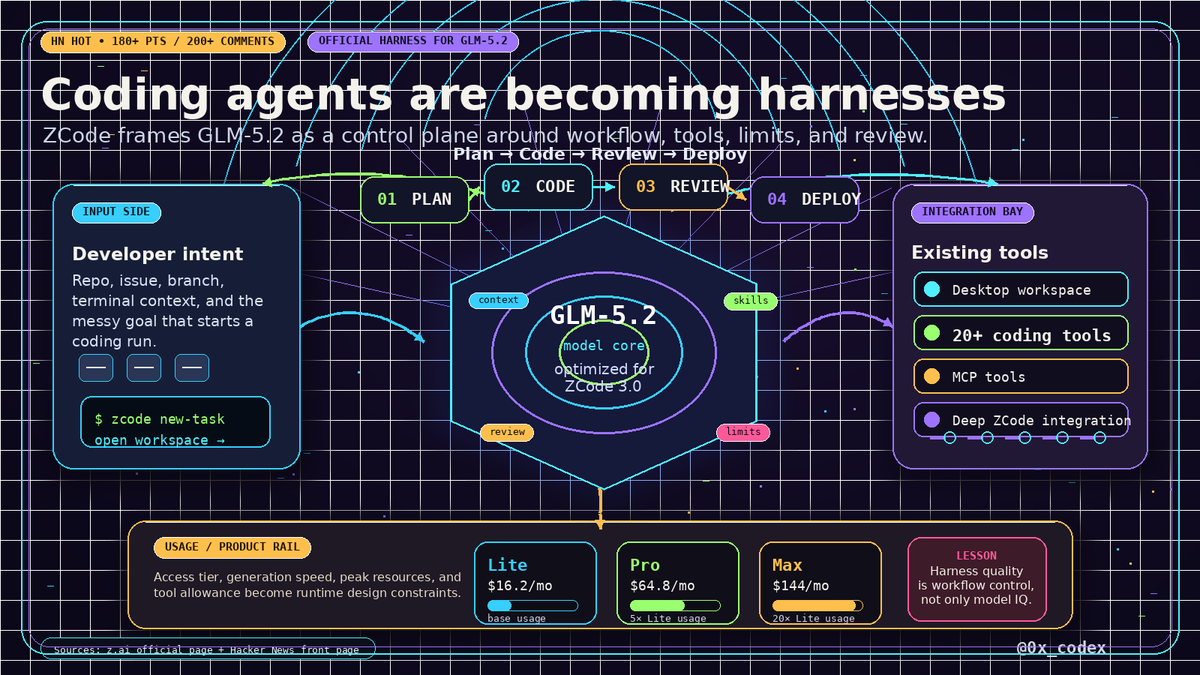Click the INTEGRATION BAY tag

coord(973,212)
